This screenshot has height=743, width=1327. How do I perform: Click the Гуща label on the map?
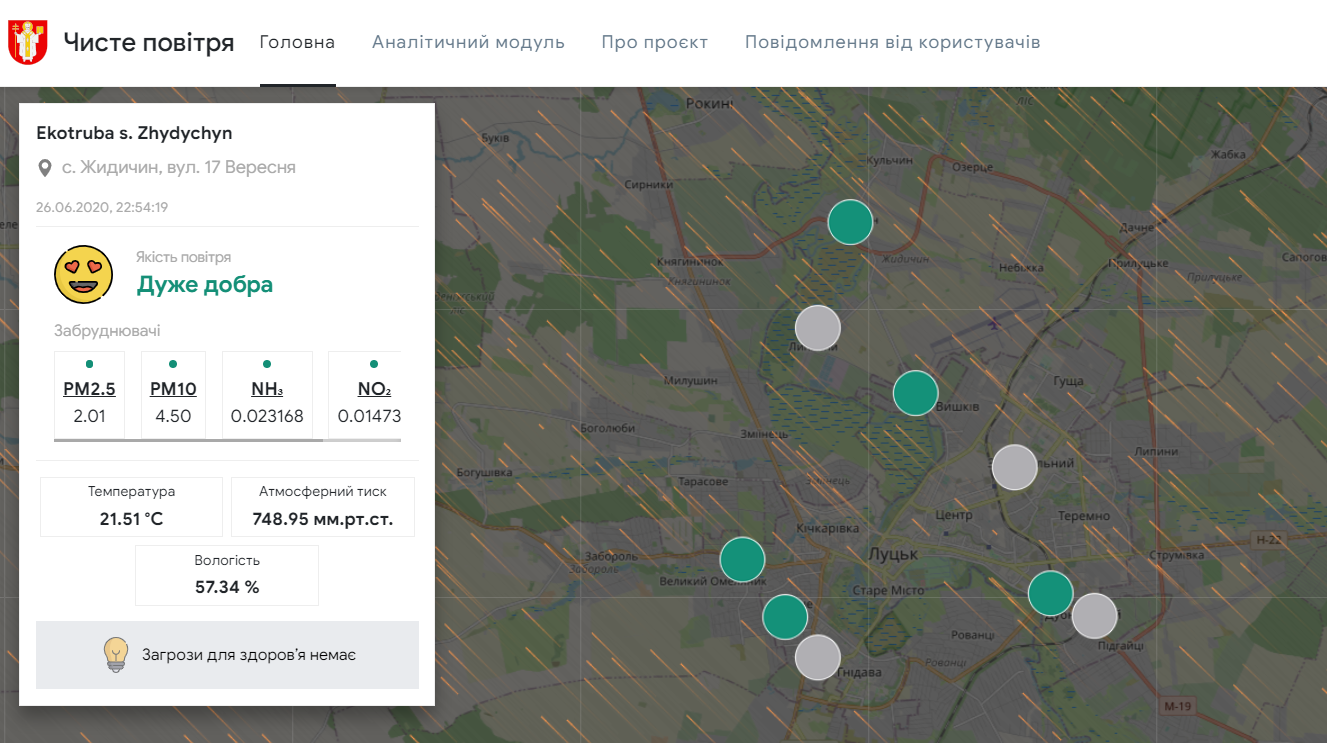(1068, 381)
